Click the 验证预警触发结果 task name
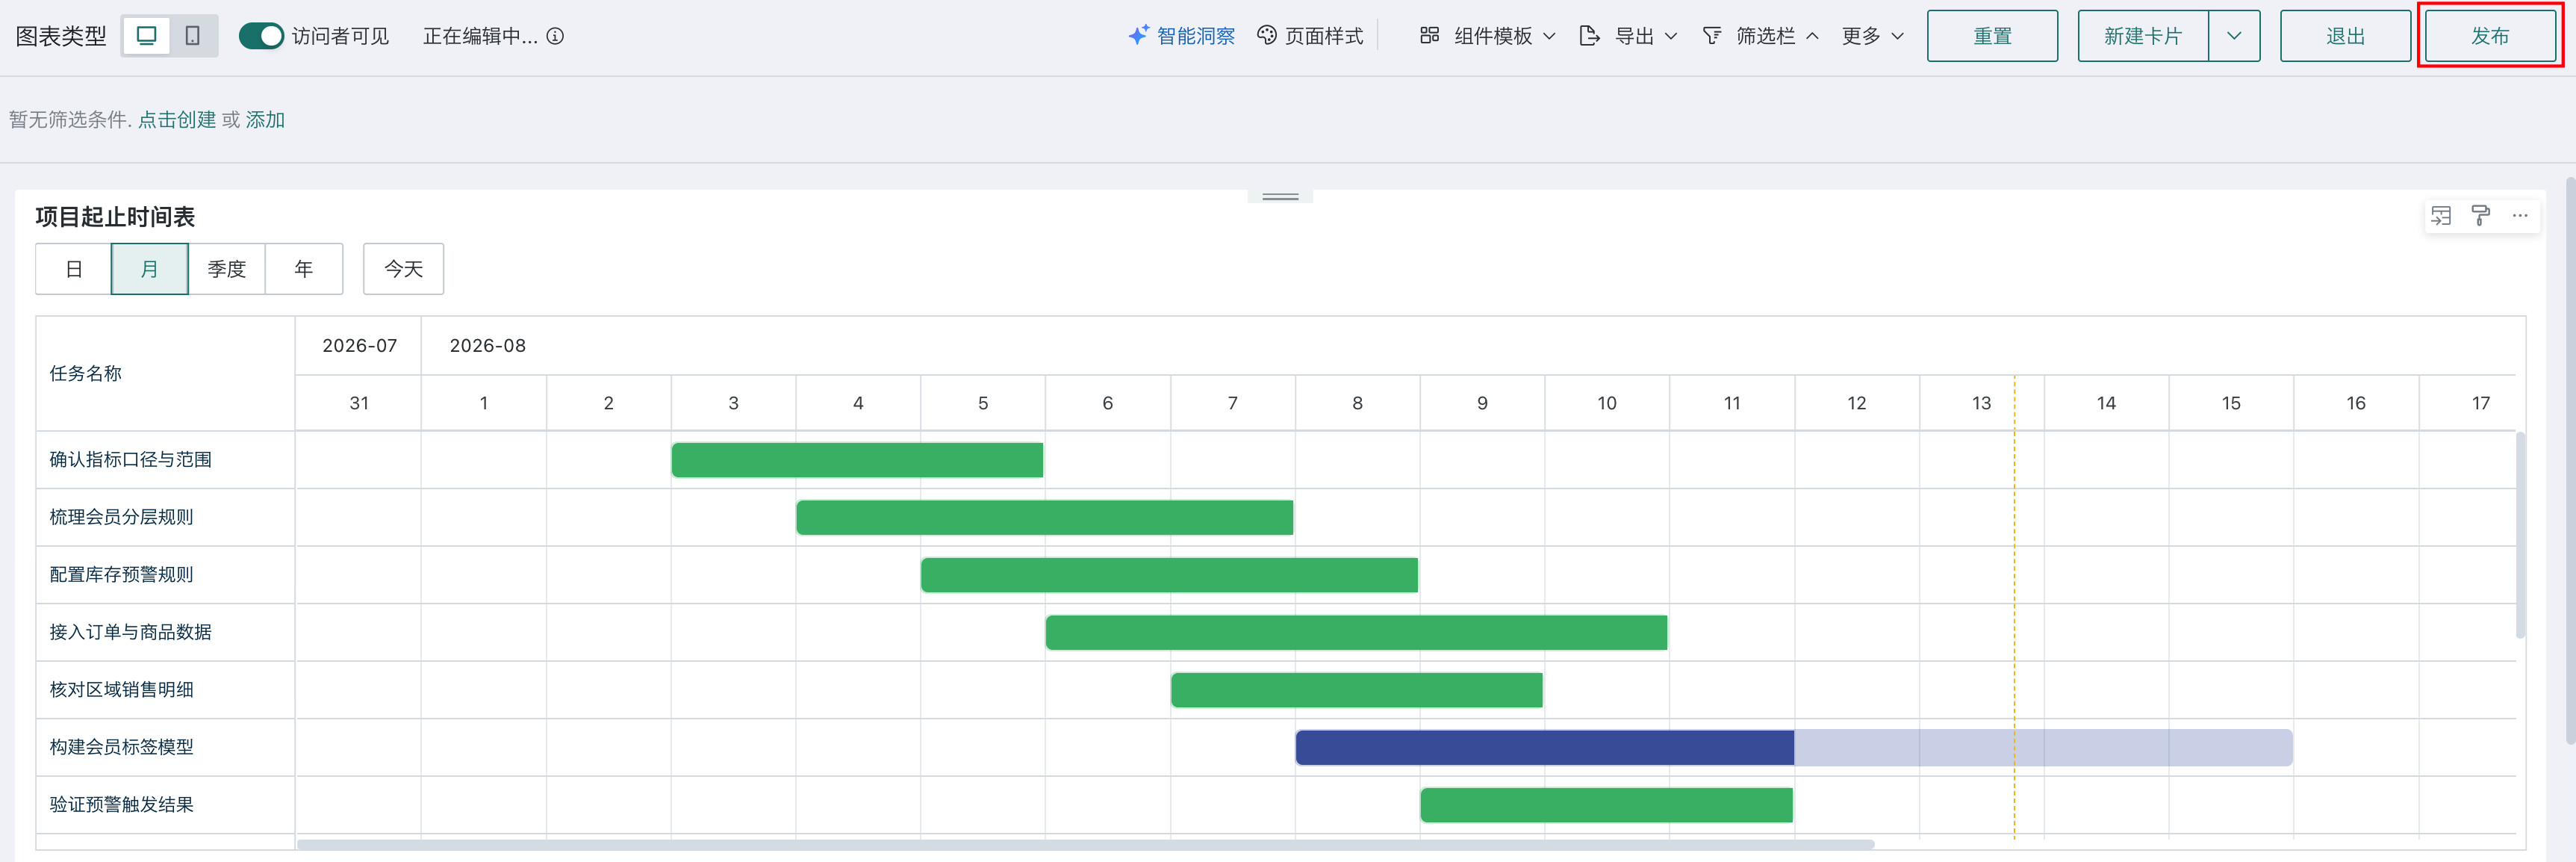 [122, 805]
